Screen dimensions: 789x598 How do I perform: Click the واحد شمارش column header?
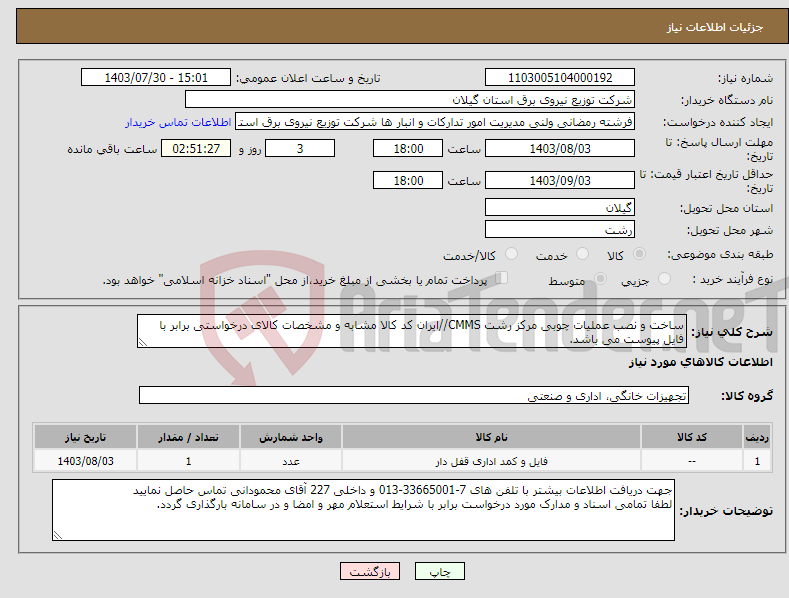(x=291, y=437)
